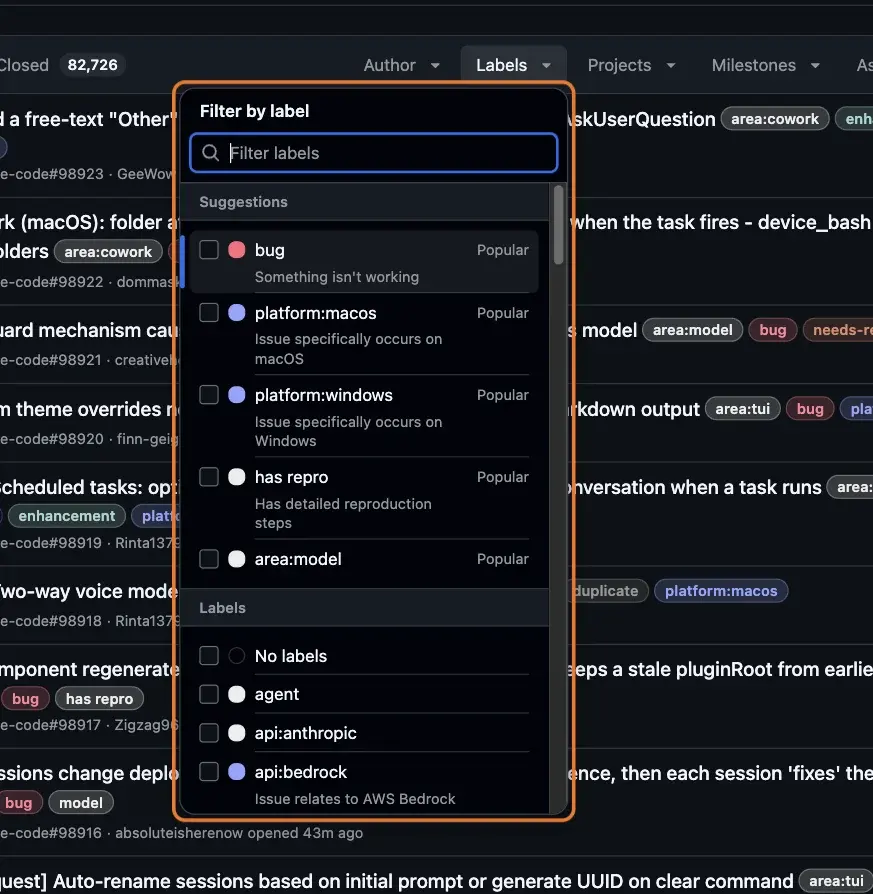Check the has repro checkbox

(x=209, y=477)
